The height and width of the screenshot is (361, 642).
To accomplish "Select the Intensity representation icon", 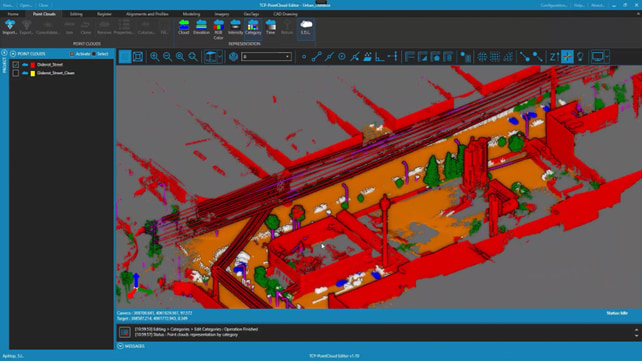I will [235, 25].
